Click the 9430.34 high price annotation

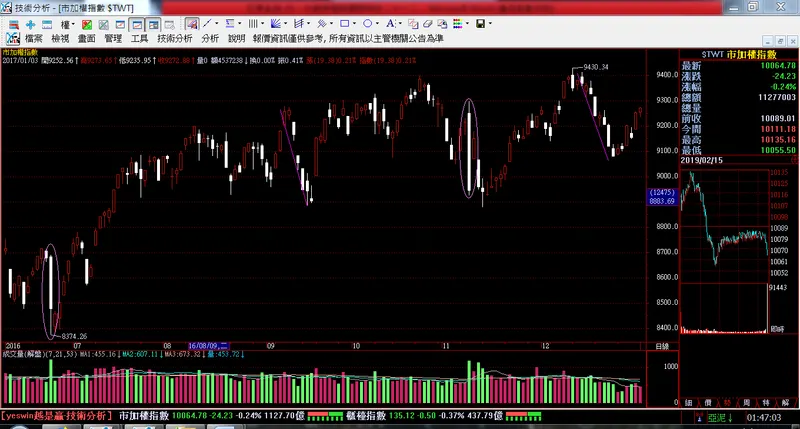click(595, 67)
